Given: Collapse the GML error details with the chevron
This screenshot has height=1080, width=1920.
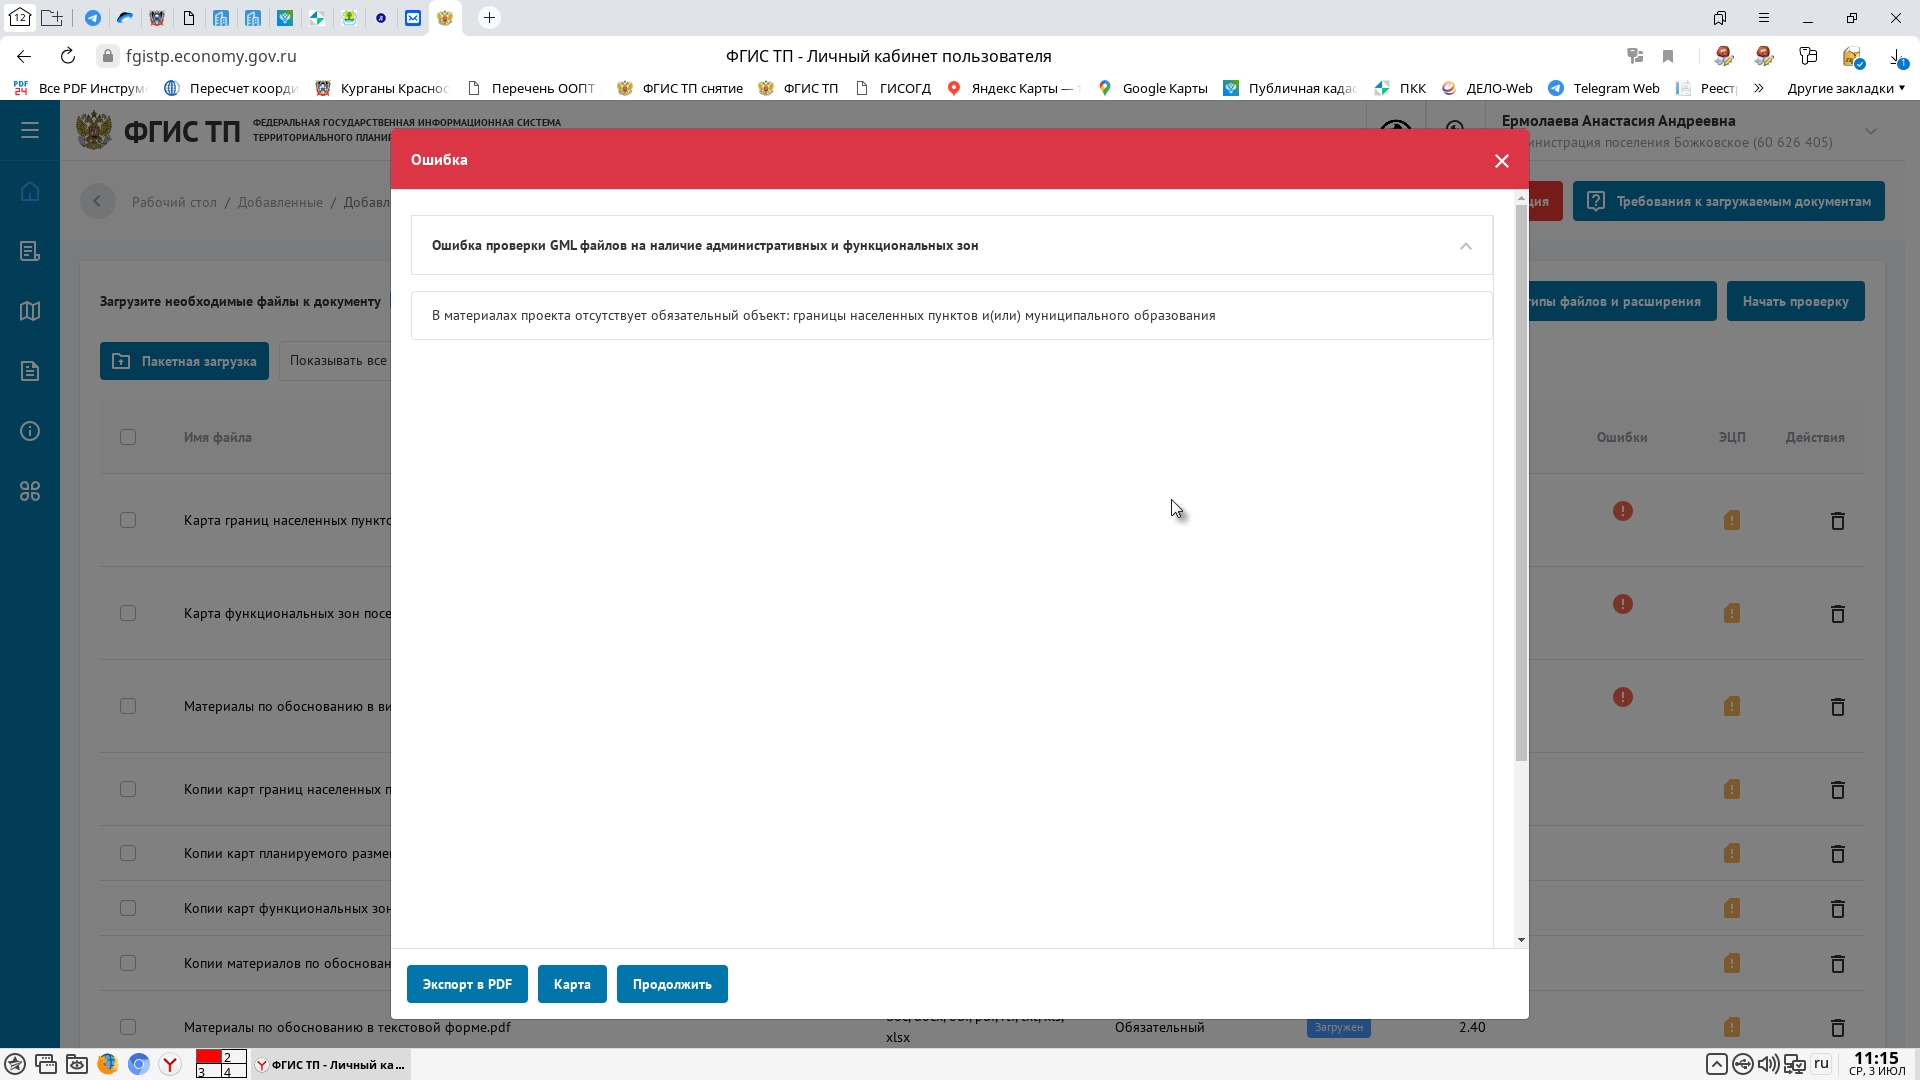Looking at the screenshot, I should coord(1465,246).
